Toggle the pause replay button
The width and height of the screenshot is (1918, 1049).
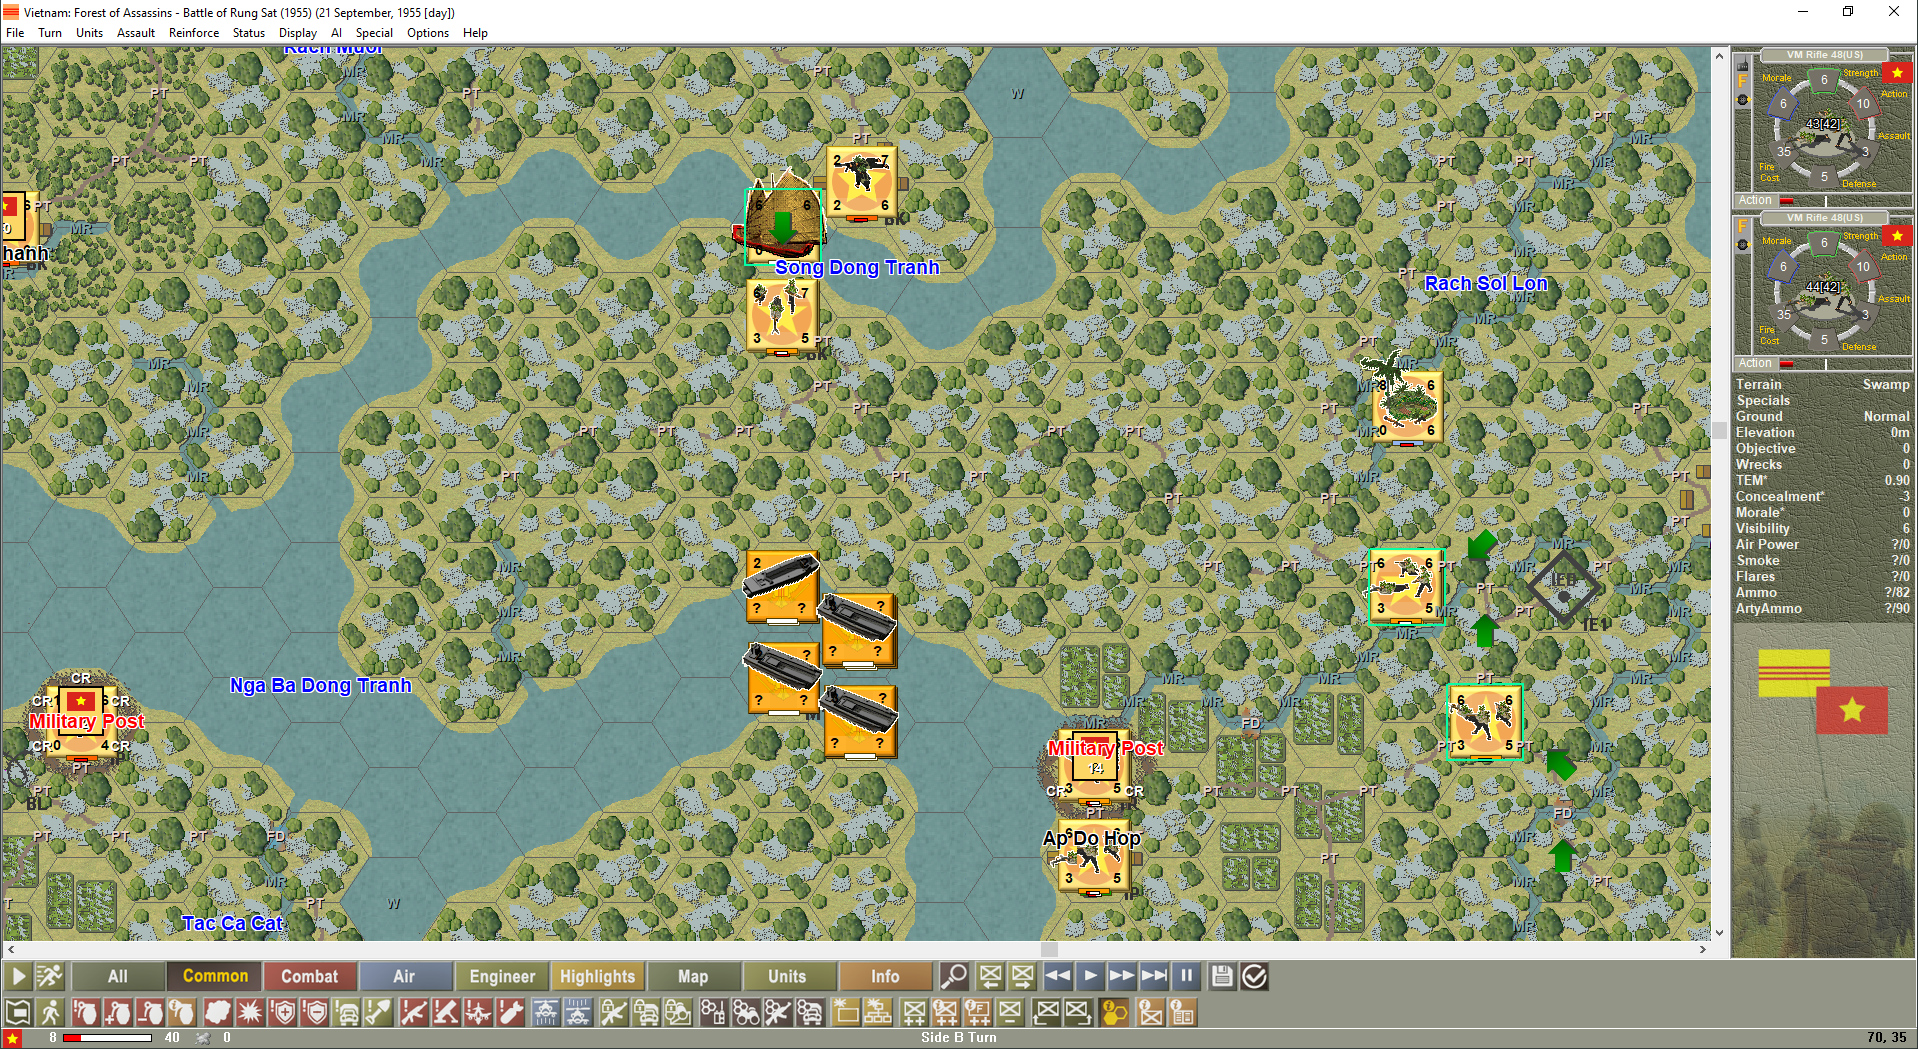1186,976
